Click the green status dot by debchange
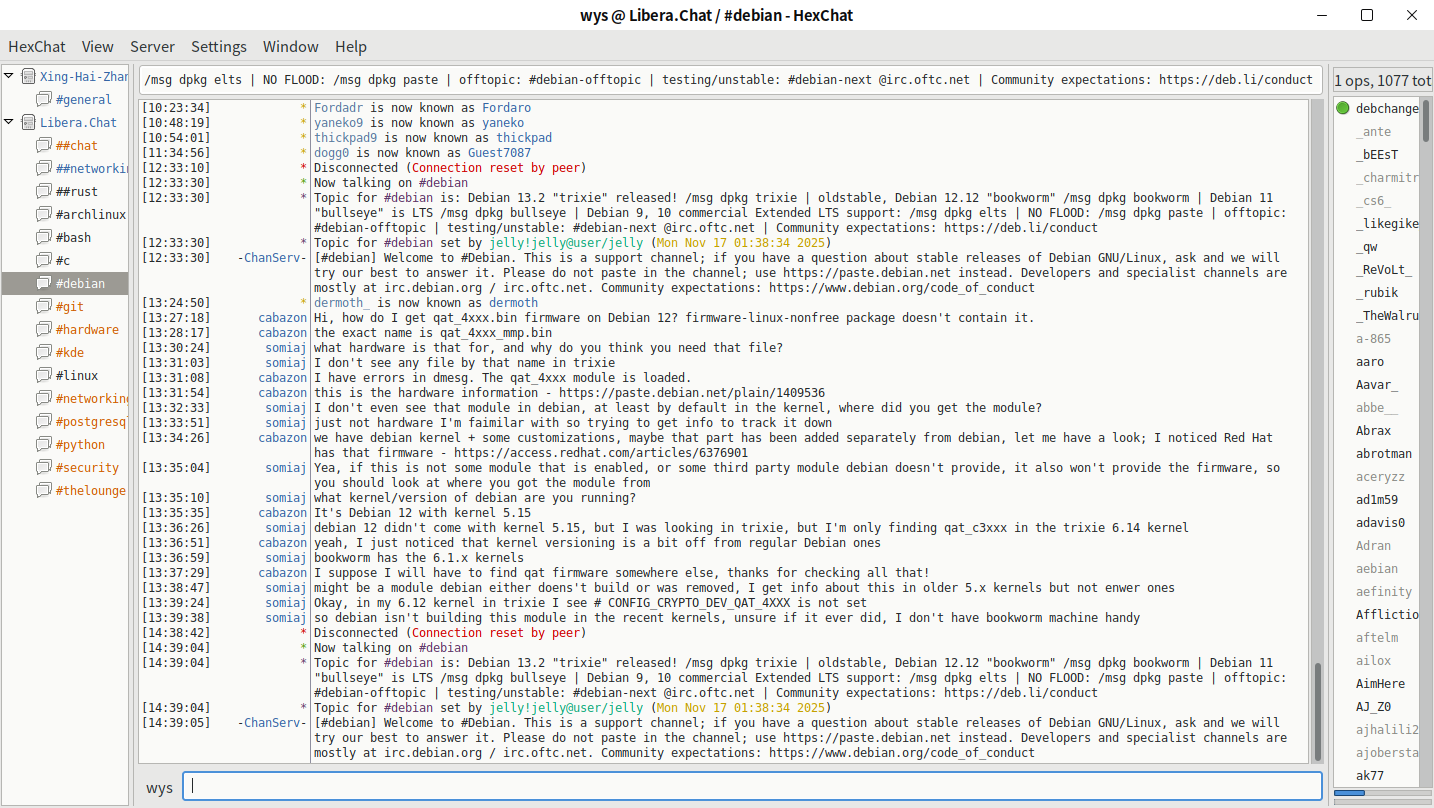The width and height of the screenshot is (1434, 808). pyautogui.click(x=1342, y=108)
